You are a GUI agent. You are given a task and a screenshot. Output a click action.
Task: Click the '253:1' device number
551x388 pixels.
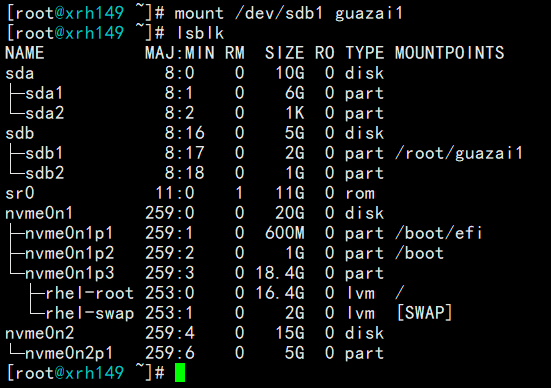click(x=169, y=313)
